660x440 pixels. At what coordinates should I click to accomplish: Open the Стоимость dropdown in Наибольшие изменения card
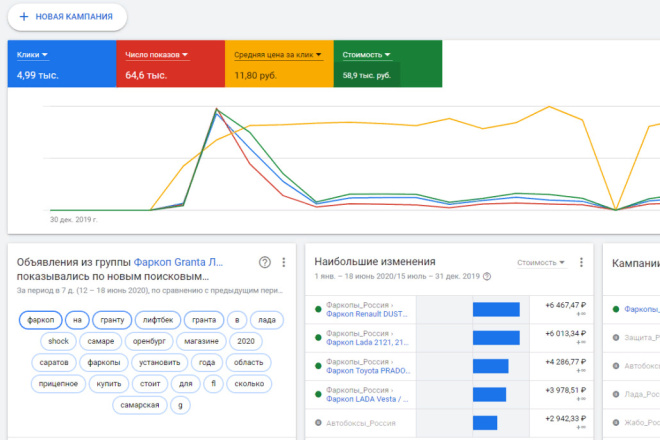coord(540,262)
